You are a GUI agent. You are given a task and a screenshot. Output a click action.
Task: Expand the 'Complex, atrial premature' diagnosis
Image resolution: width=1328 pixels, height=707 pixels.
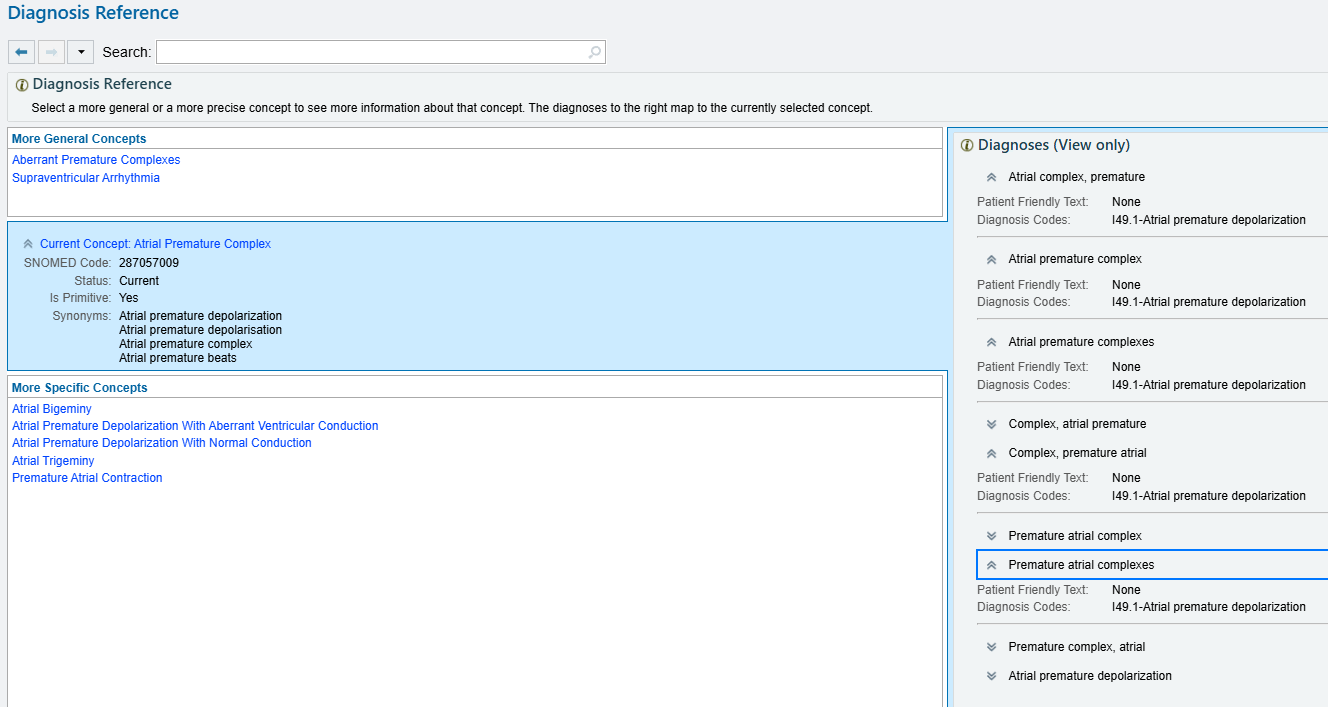[991, 424]
